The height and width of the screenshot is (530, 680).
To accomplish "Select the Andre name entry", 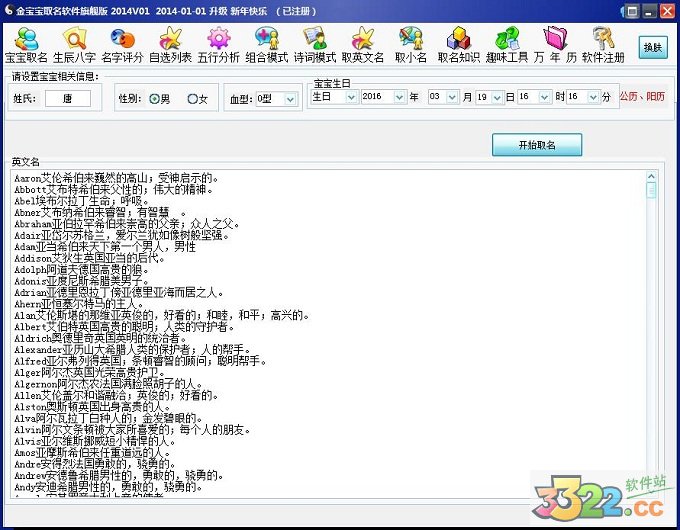I will pyautogui.click(x=95, y=464).
